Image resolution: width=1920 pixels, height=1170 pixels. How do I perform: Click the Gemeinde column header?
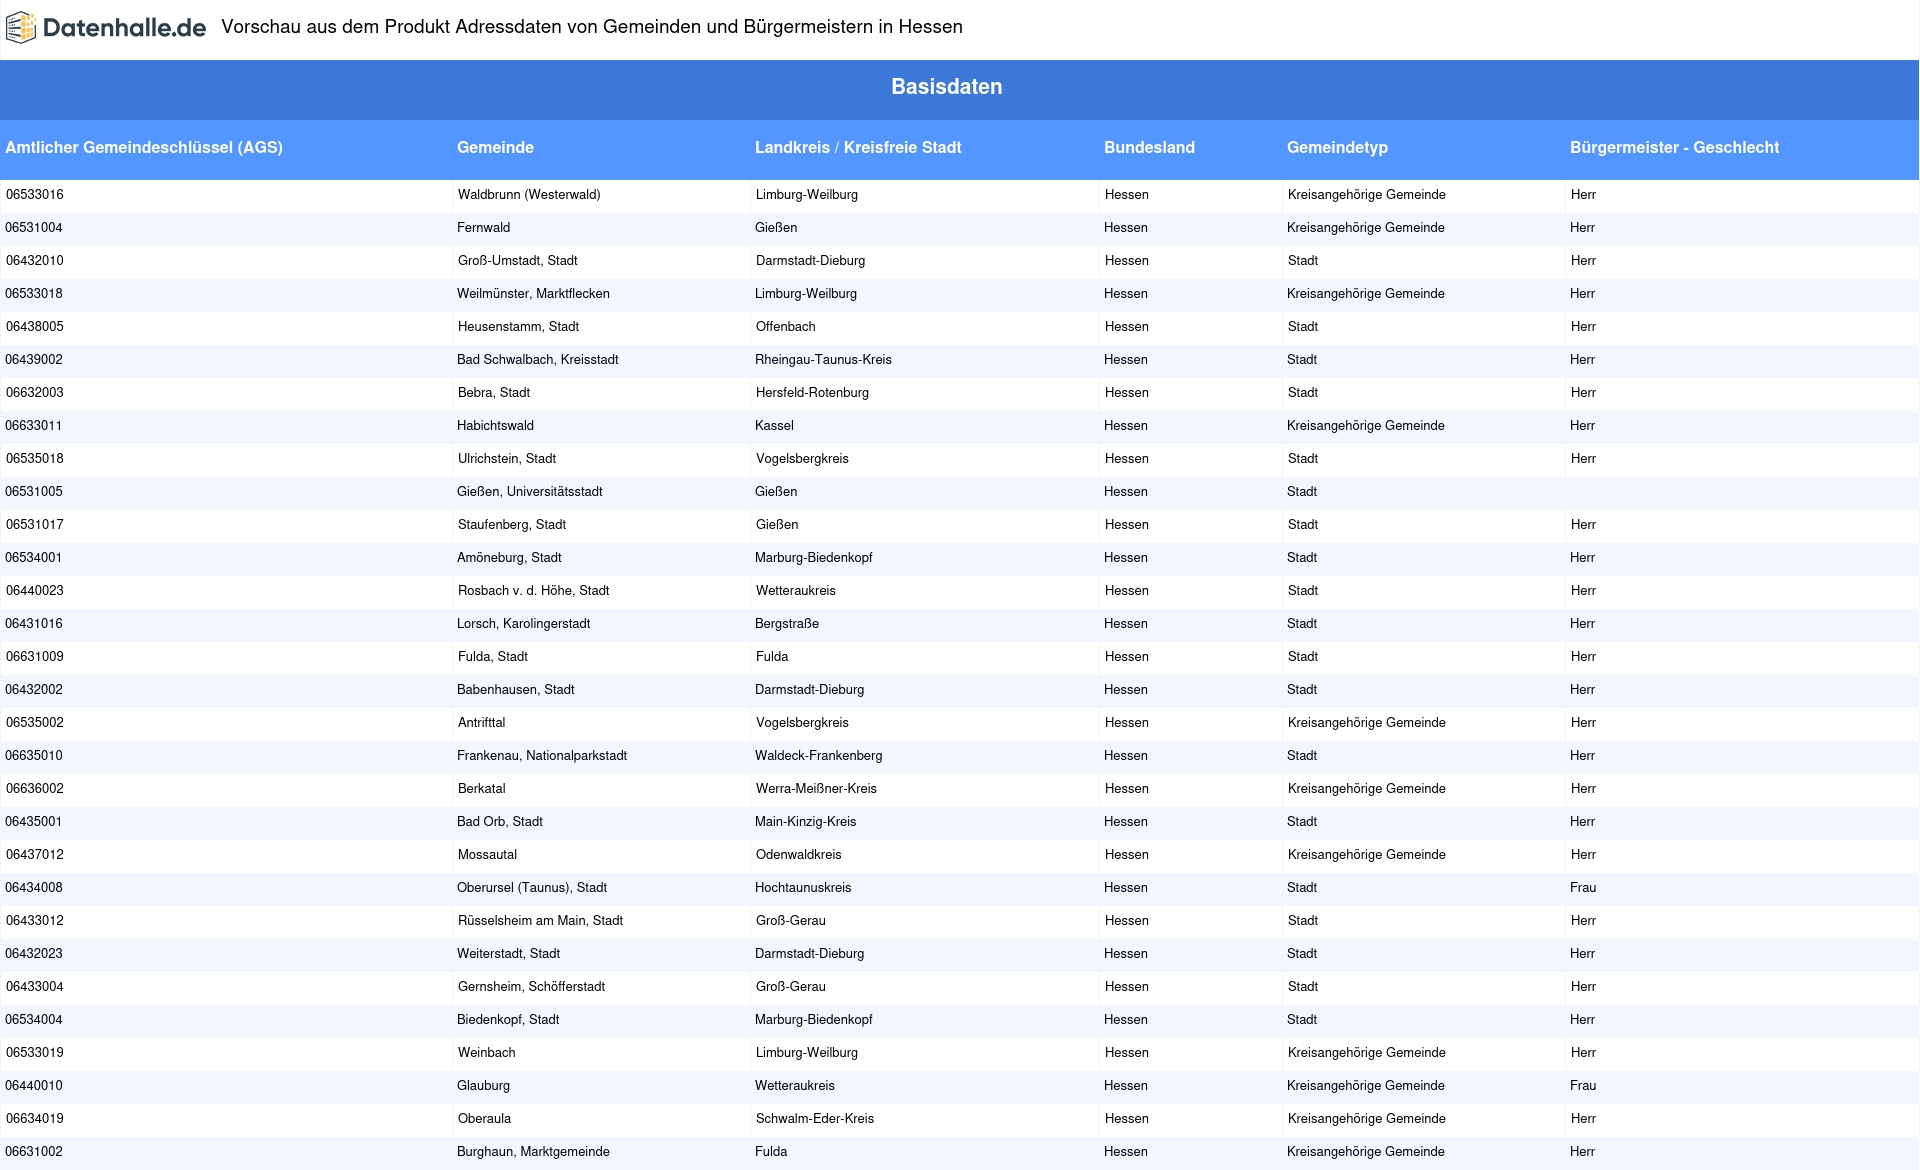point(495,147)
